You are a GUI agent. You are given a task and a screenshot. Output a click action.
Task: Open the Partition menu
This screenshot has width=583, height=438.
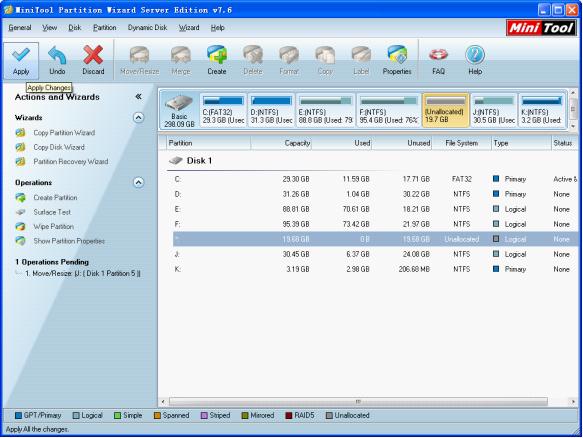pyautogui.click(x=104, y=28)
